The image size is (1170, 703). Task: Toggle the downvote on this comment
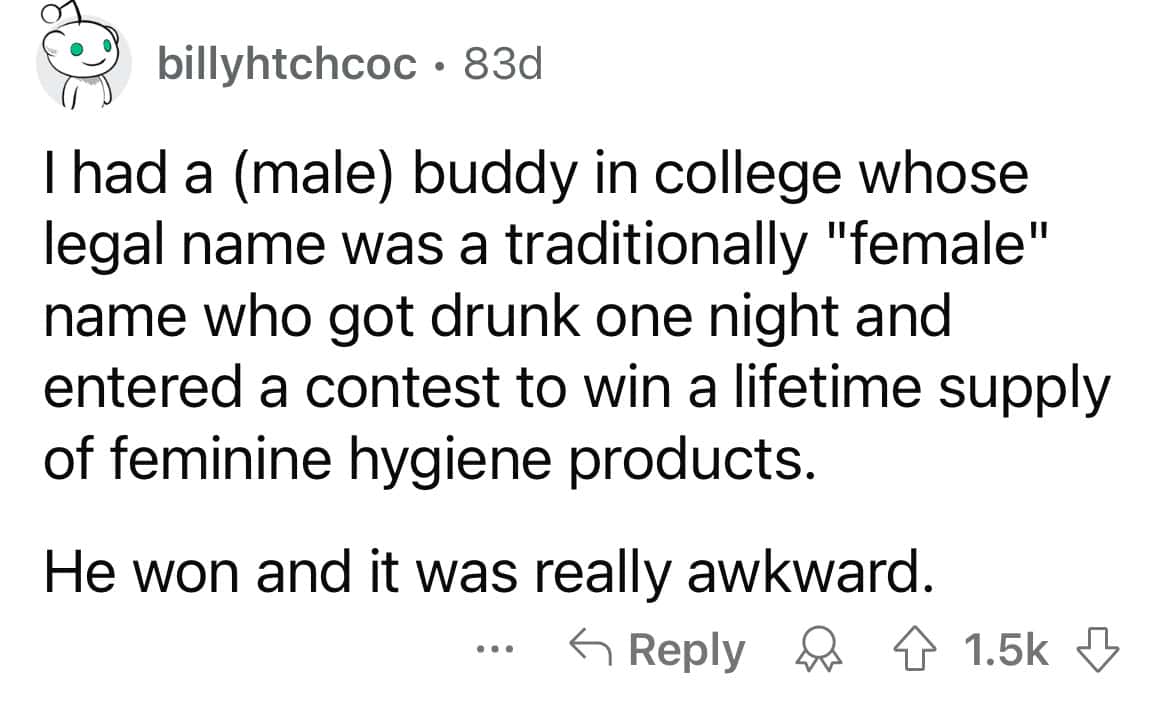pyautogui.click(x=1098, y=647)
